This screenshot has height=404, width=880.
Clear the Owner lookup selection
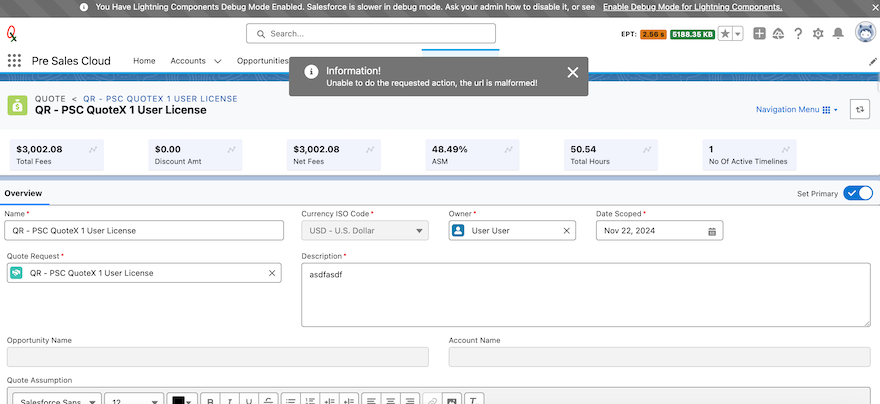pyautogui.click(x=566, y=231)
